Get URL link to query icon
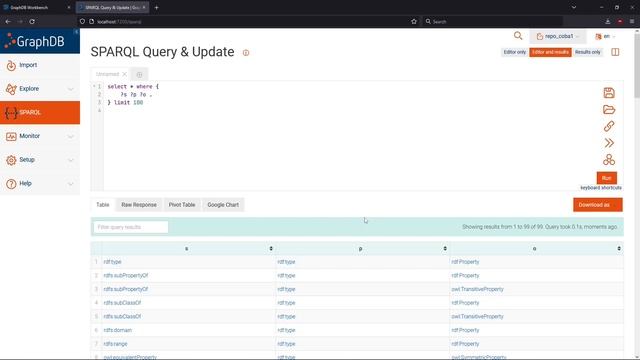Viewport: 640px width, 360px height. tap(609, 126)
